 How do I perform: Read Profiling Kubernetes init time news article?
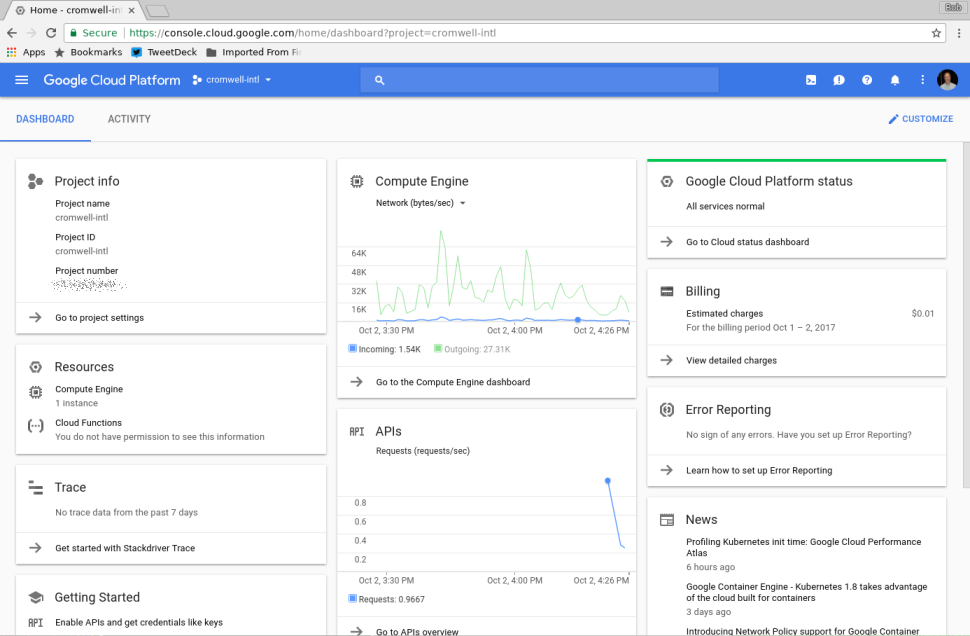[803, 548]
